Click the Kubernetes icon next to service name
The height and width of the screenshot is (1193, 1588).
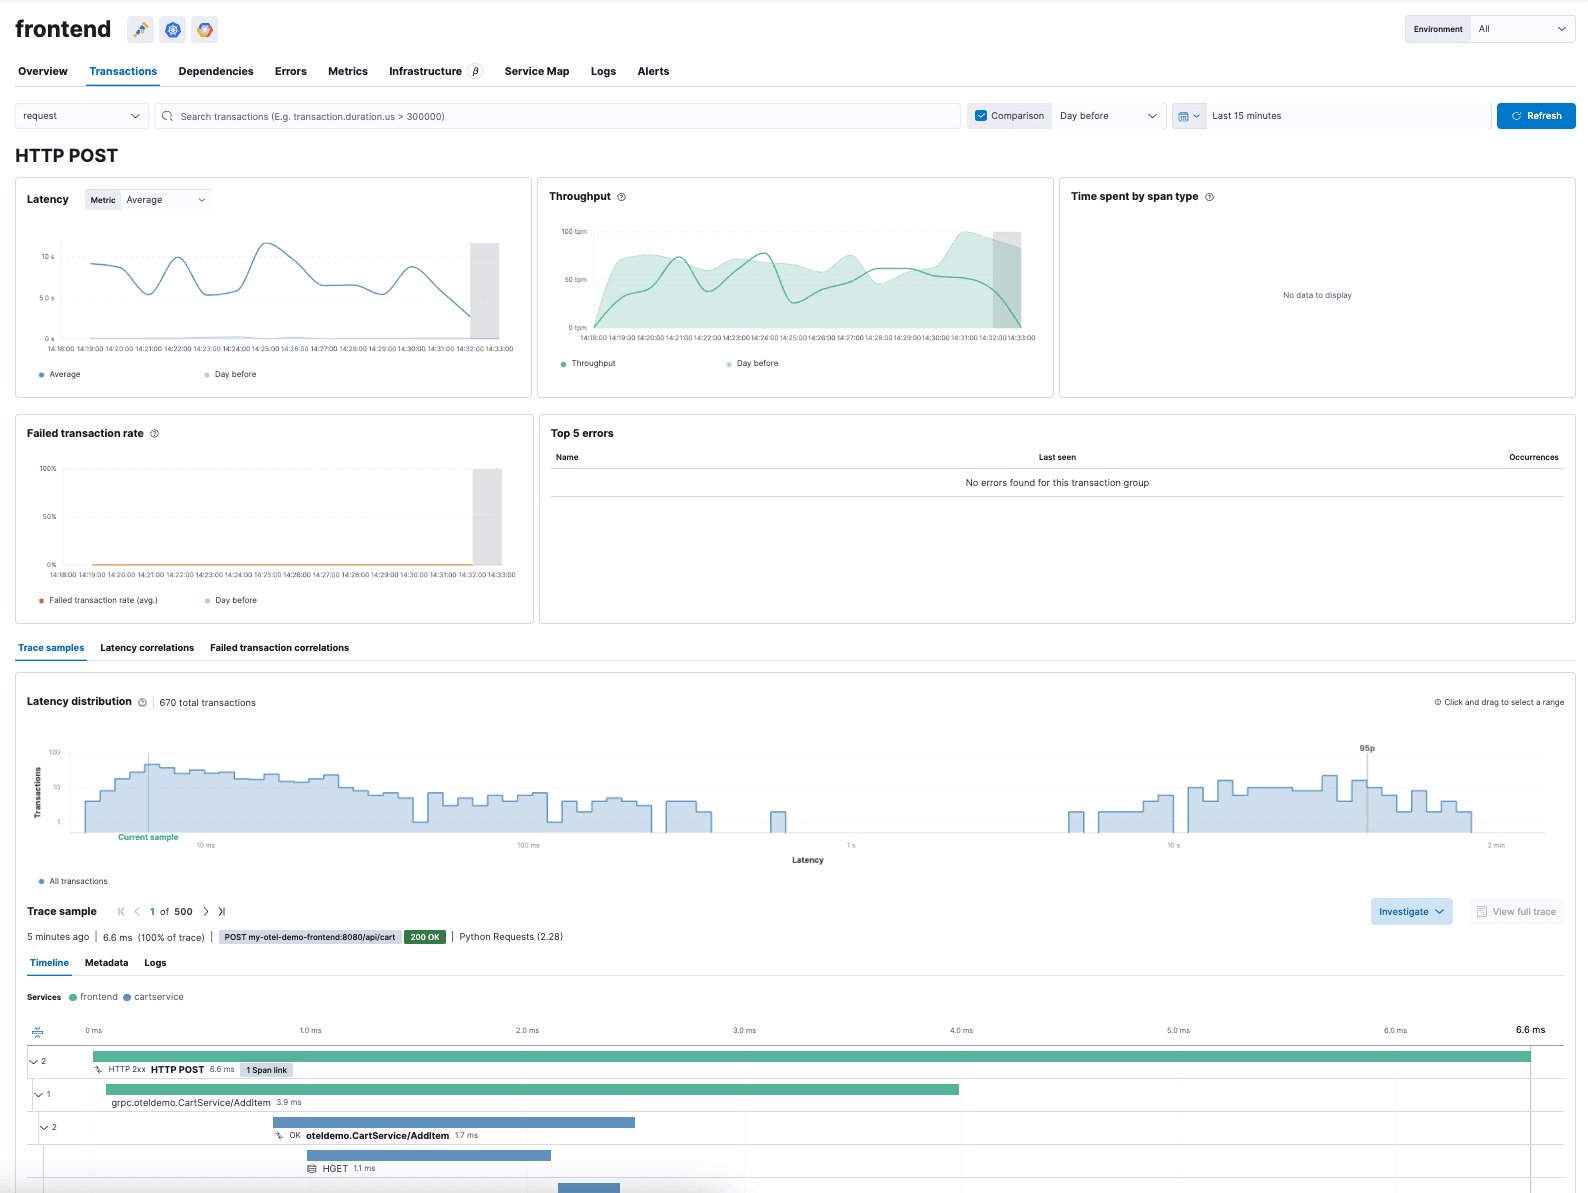pos(173,30)
